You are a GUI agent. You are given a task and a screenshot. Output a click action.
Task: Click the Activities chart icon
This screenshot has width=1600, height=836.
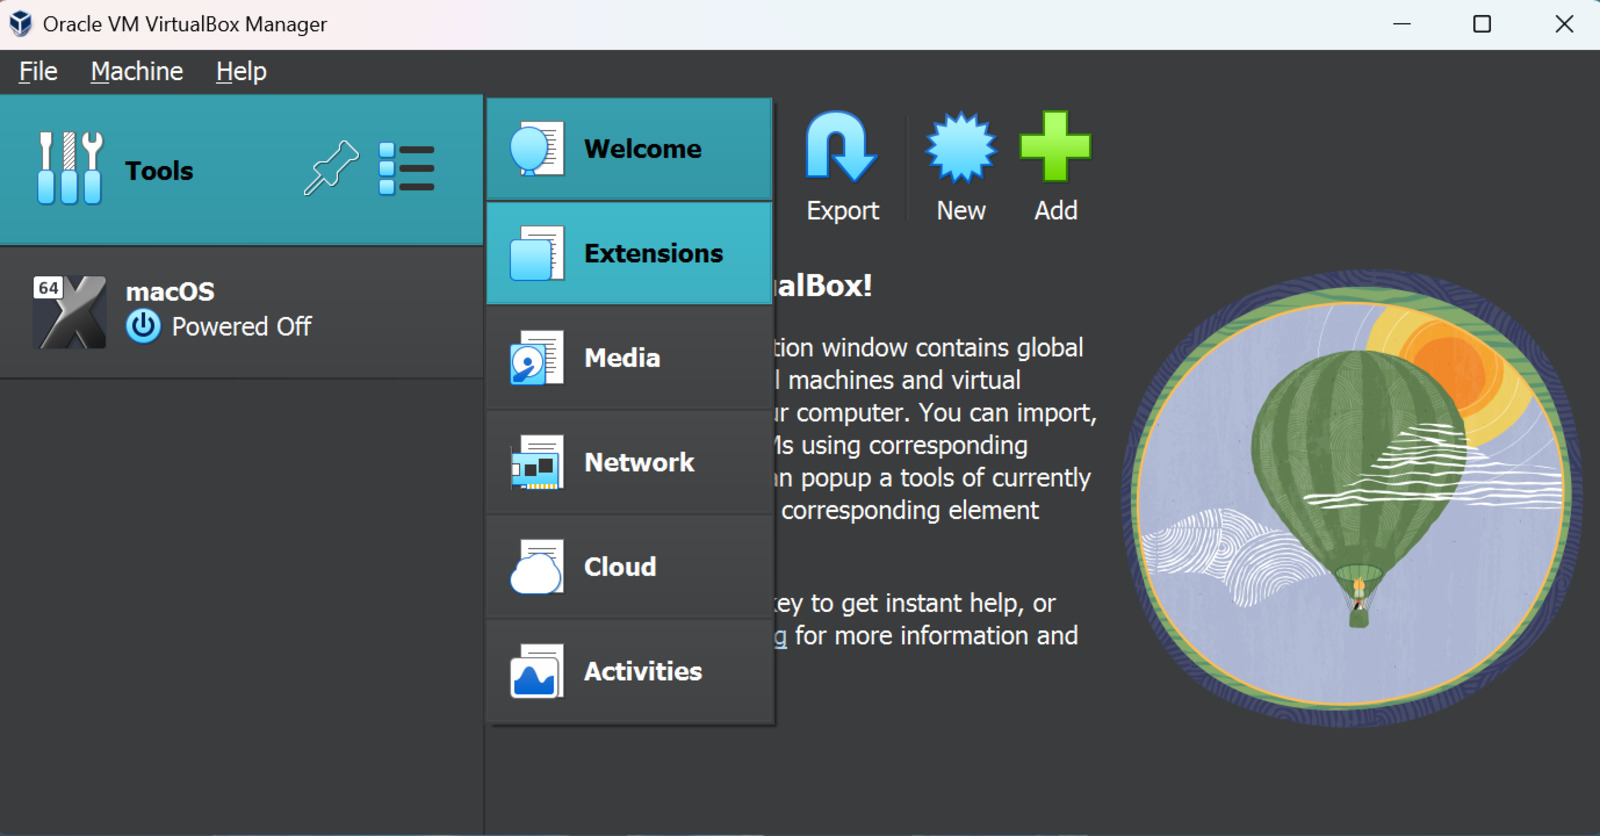537,671
